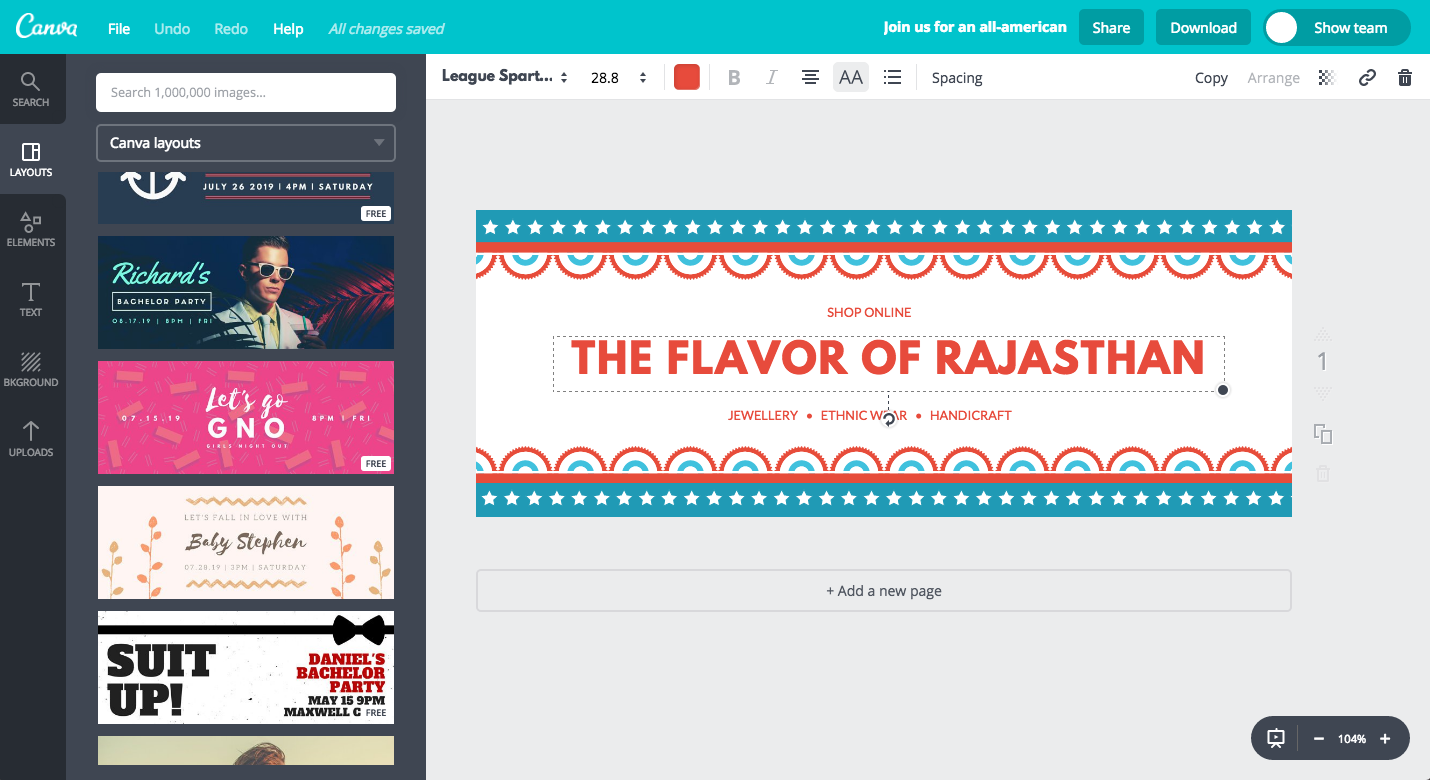Viewport: 1430px width, 780px height.
Task: Toggle bold on the selected text
Action: [x=733, y=77]
